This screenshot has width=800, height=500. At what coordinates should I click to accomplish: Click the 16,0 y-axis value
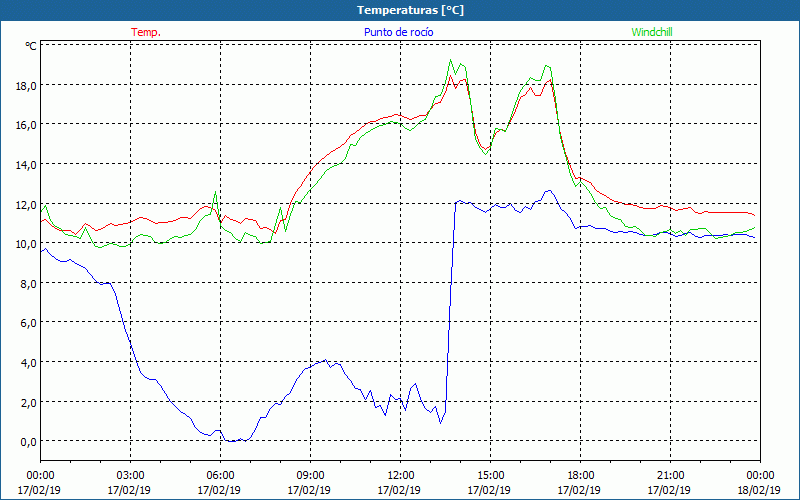26,124
